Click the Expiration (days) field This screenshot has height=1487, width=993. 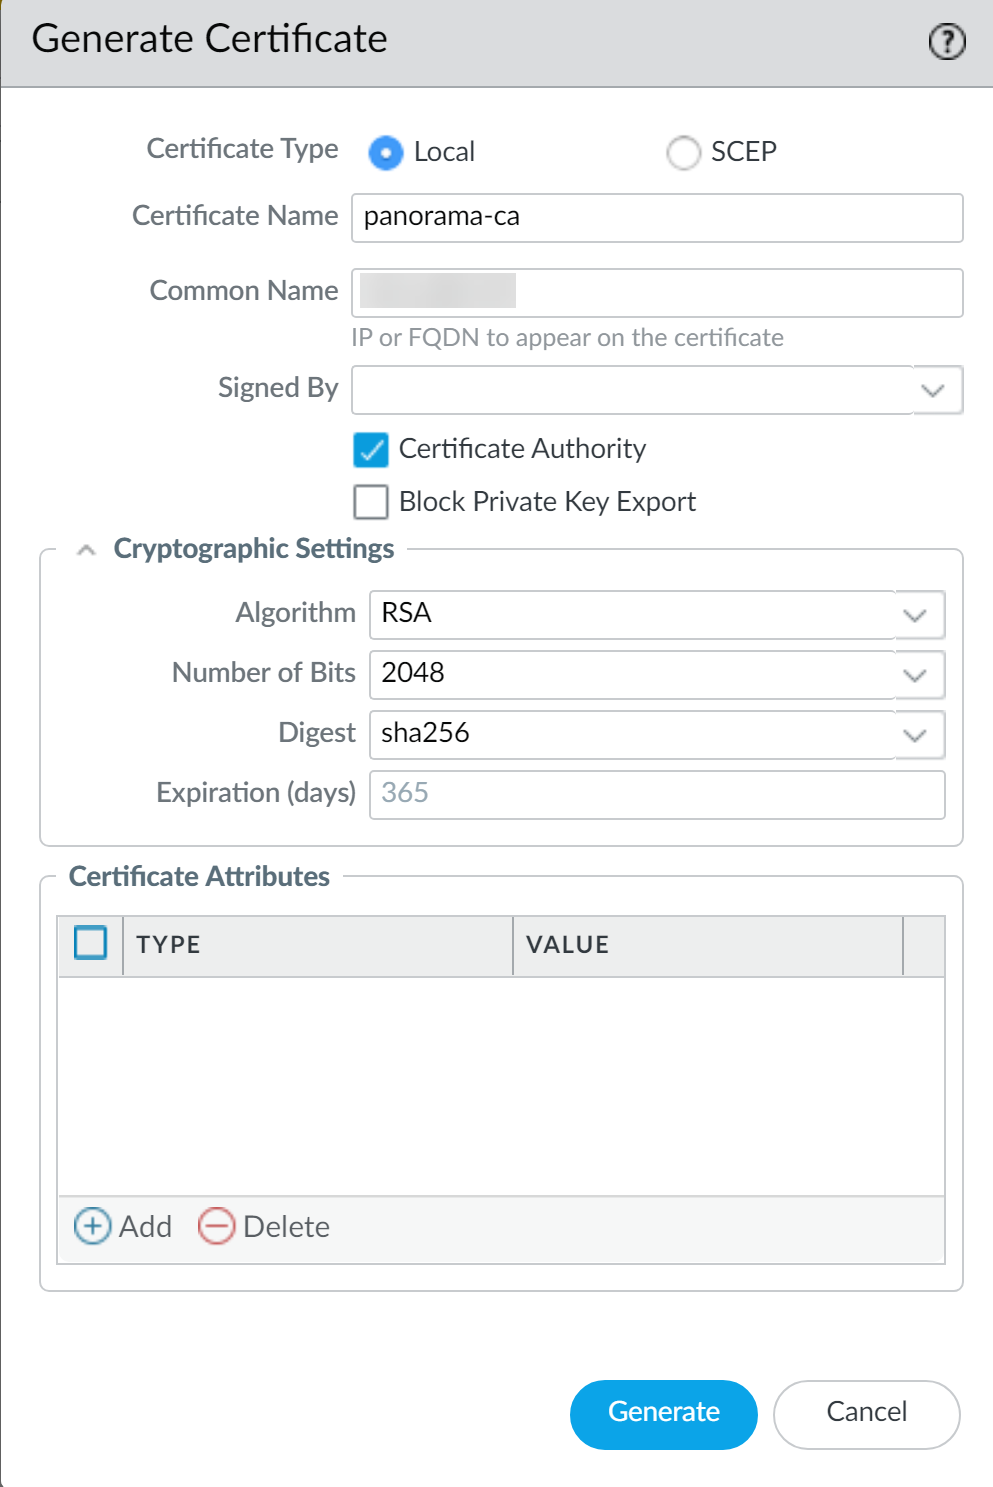[656, 795]
